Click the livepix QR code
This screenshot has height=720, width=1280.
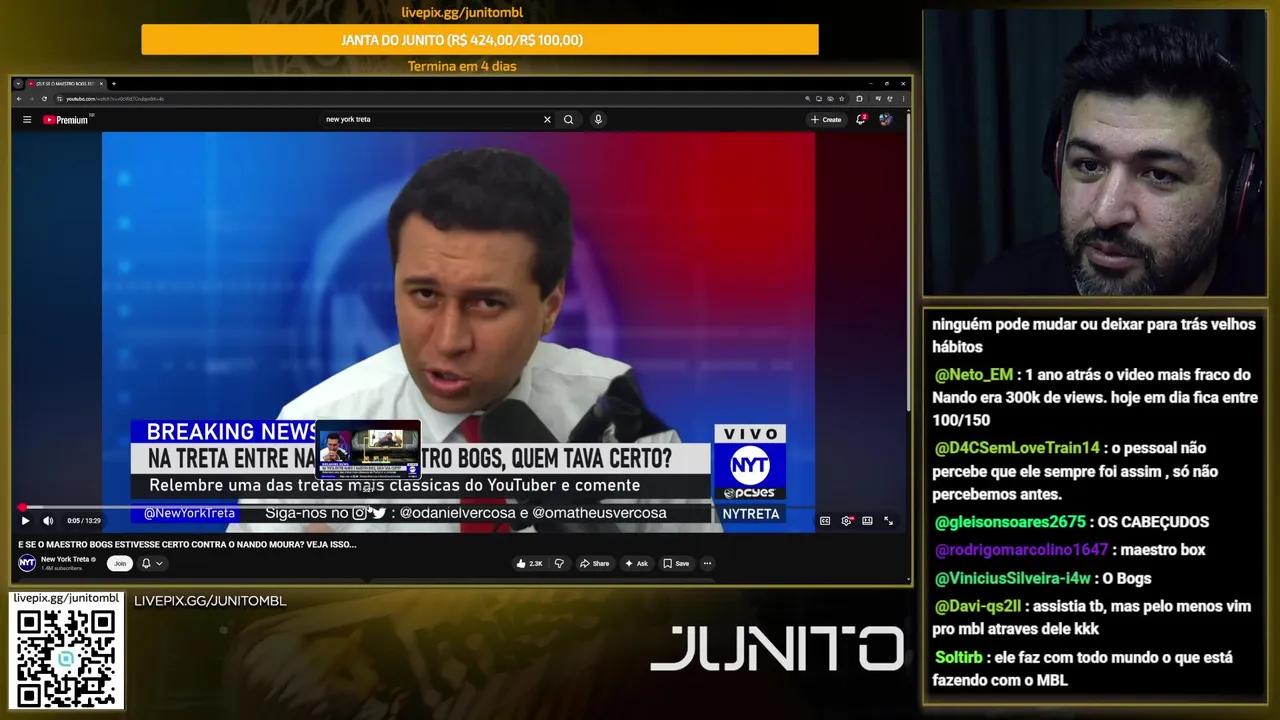click(66, 657)
